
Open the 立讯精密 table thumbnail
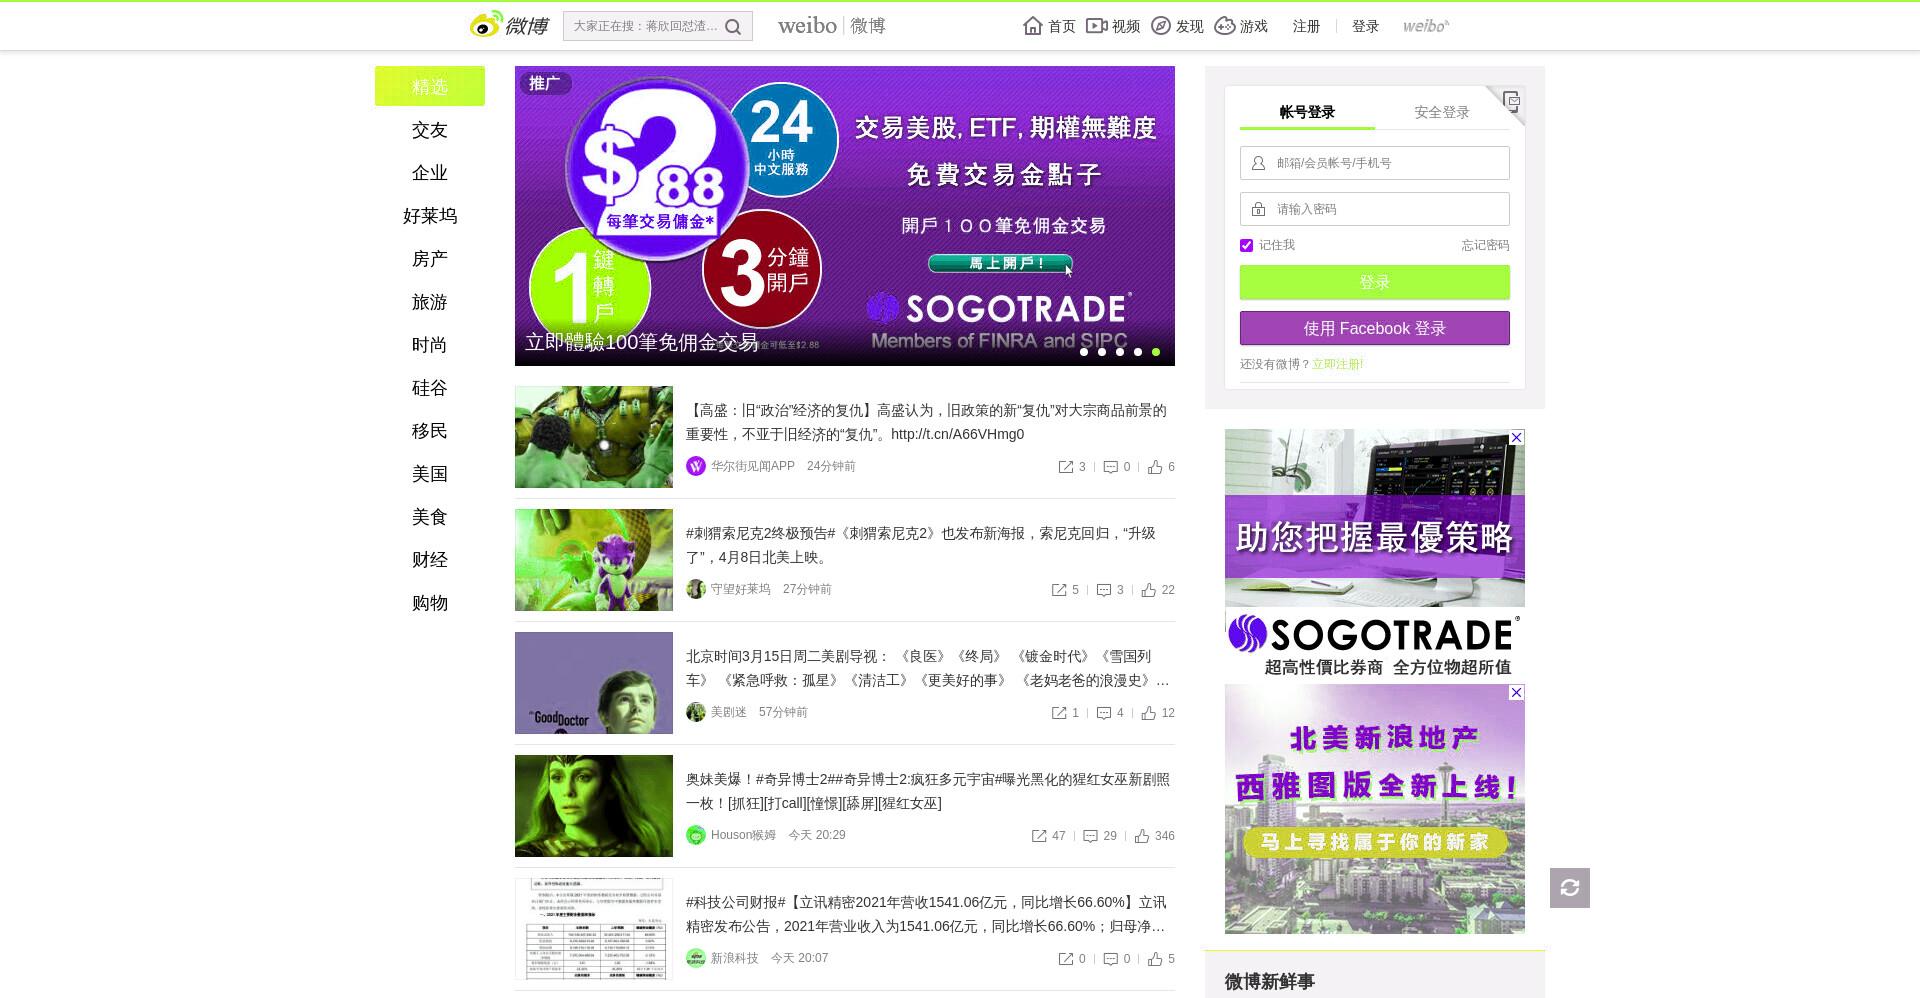click(594, 929)
